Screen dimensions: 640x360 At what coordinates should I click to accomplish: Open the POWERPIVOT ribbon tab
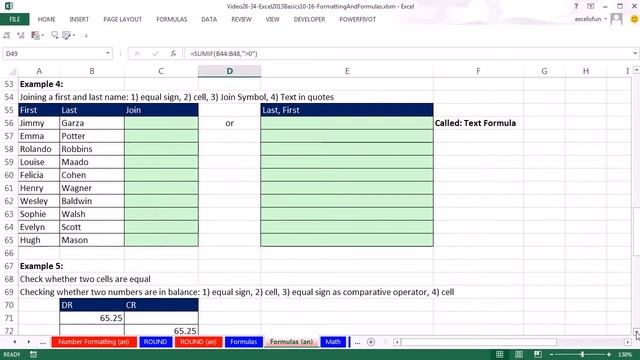coord(358,19)
